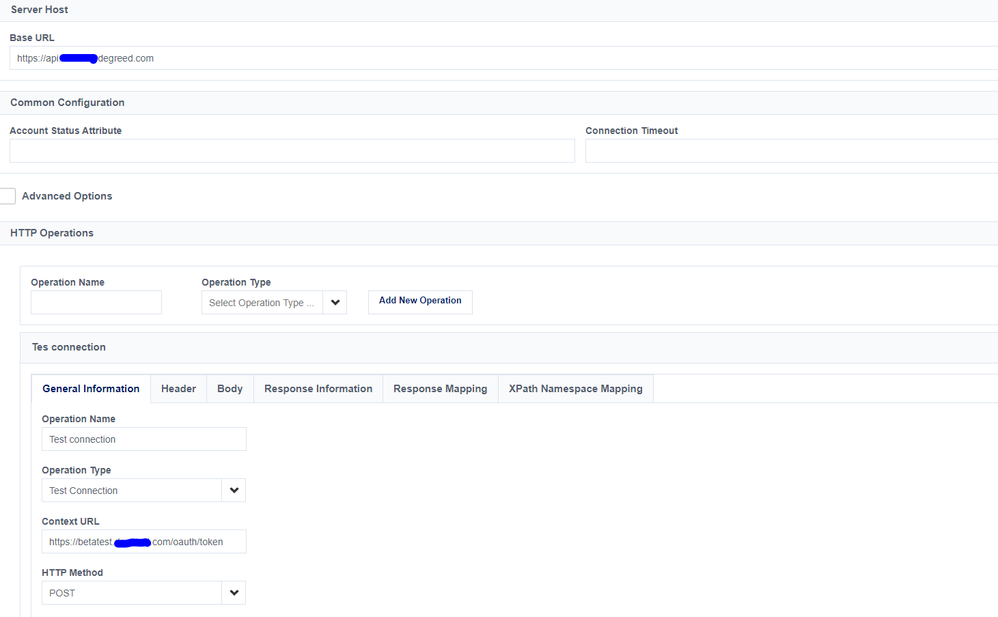The width and height of the screenshot is (998, 617).
Task: Click the Context URL input field
Action: 144,541
